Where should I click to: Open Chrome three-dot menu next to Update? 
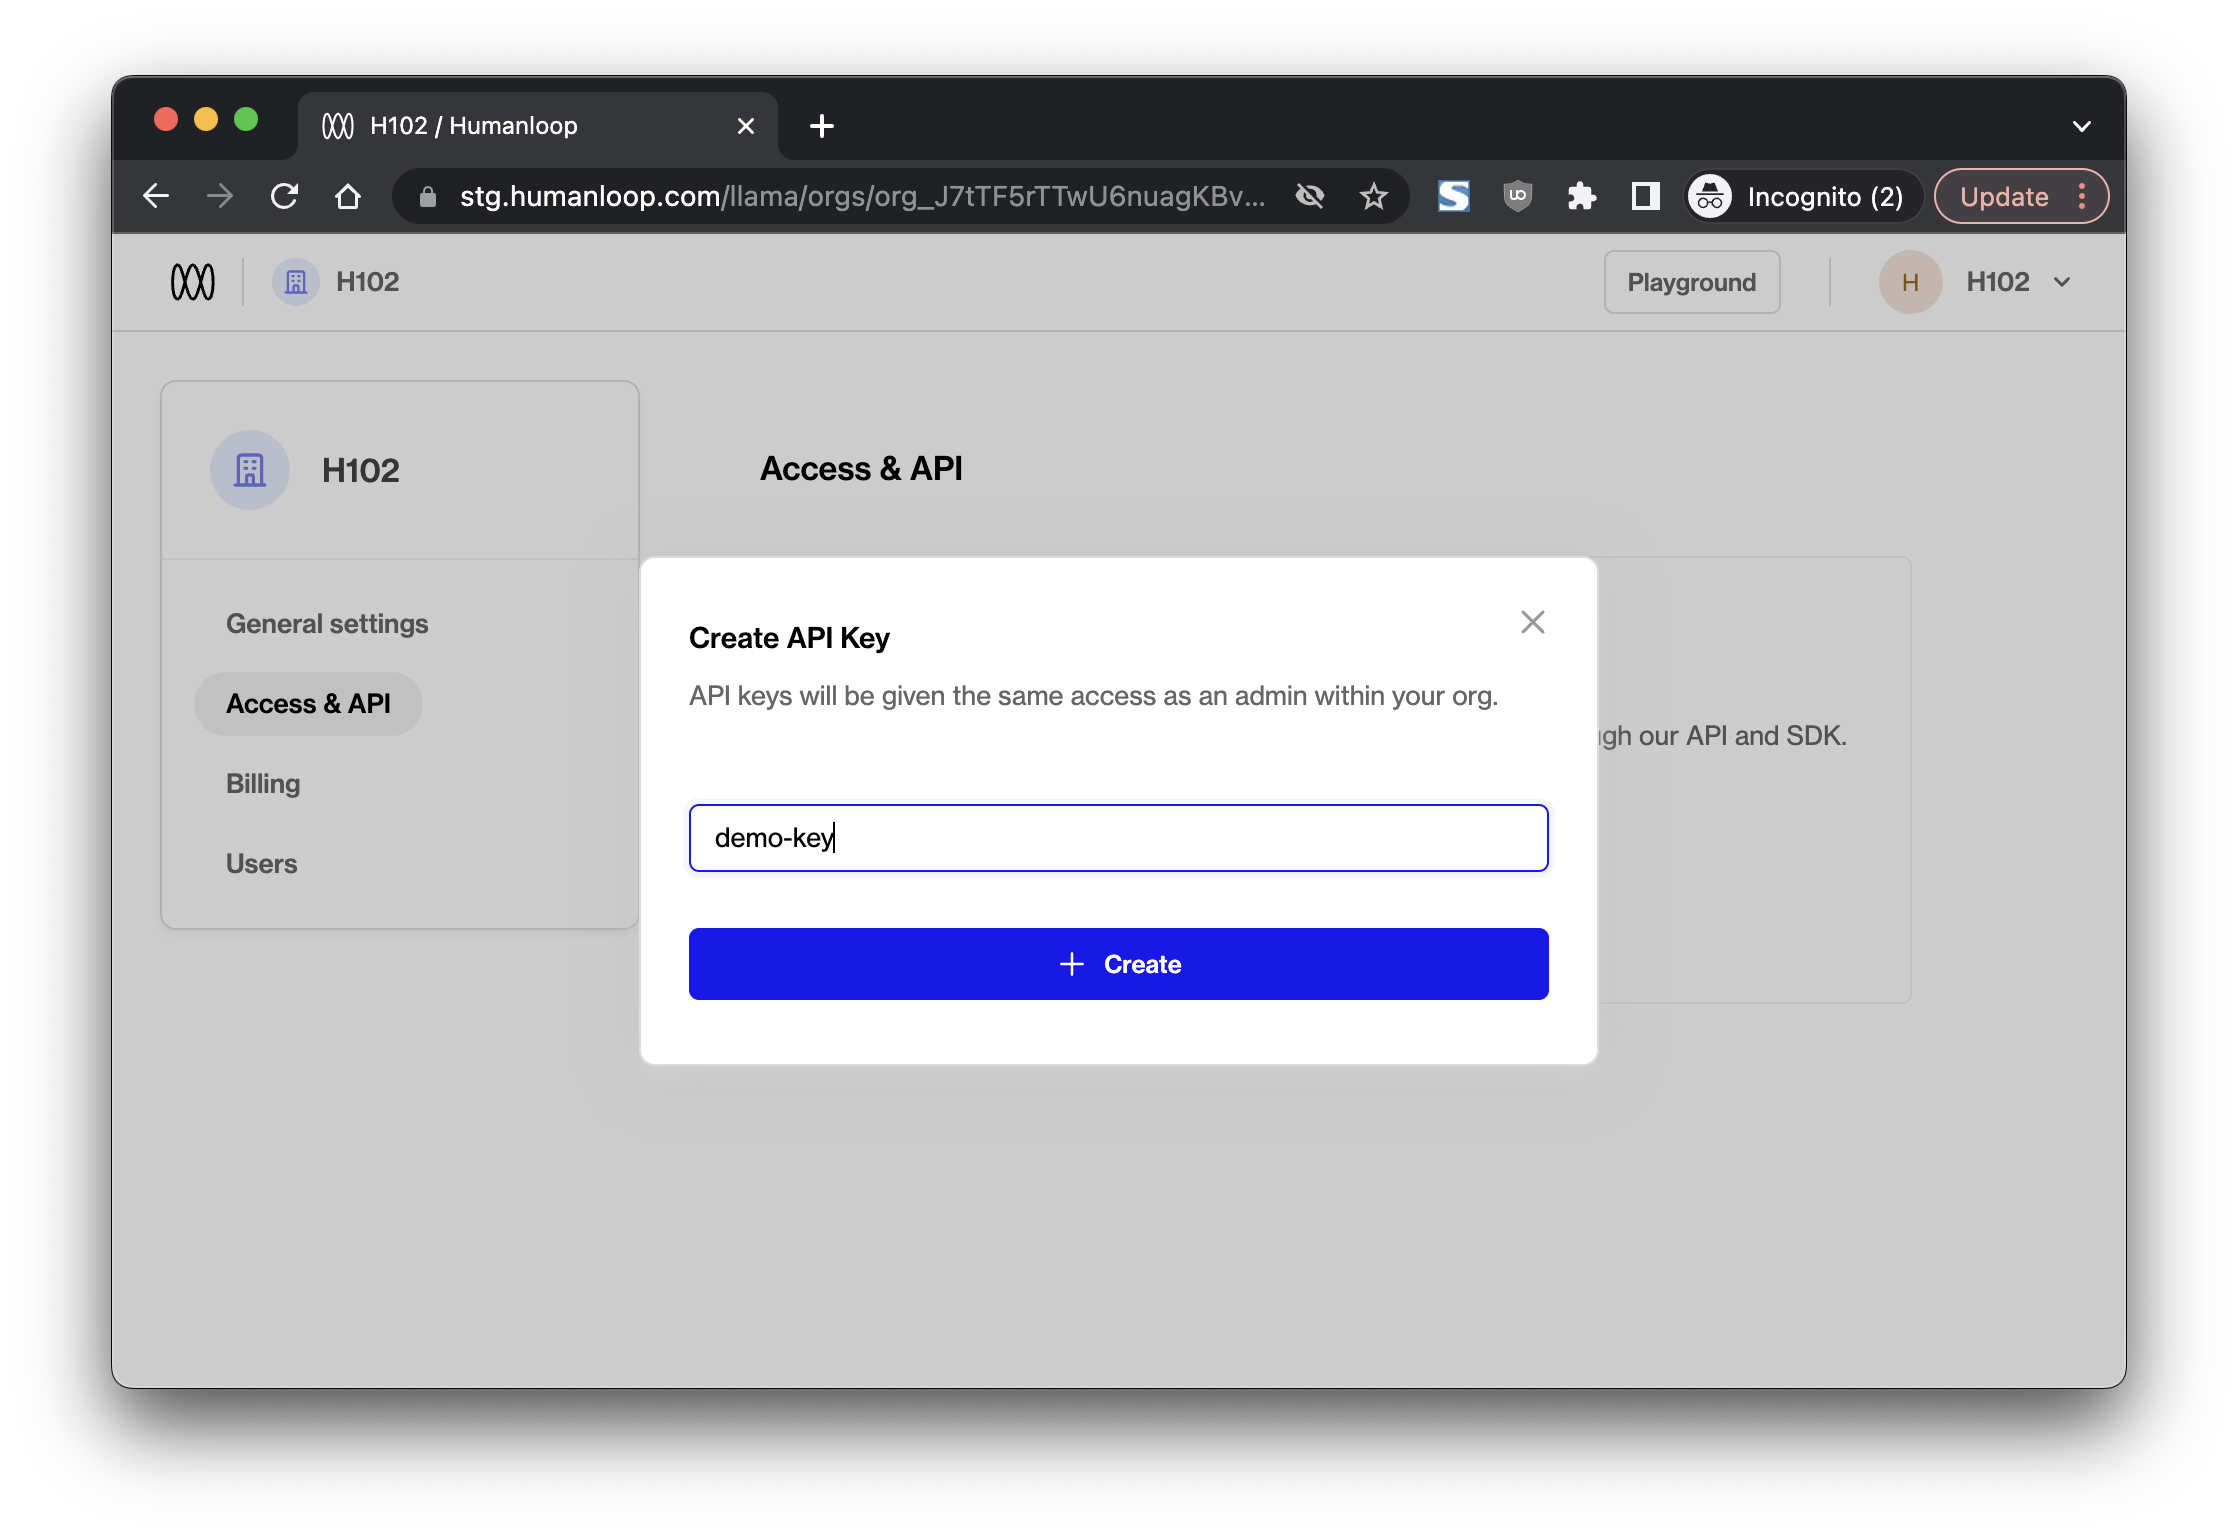tap(2082, 196)
